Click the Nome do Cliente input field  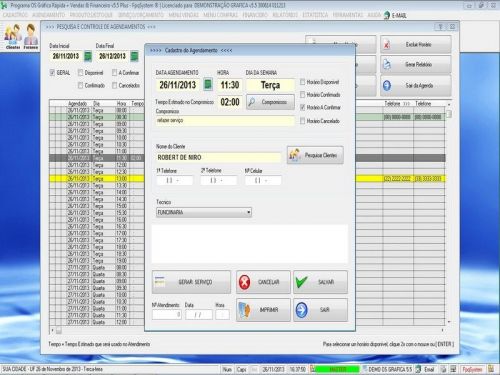219,157
